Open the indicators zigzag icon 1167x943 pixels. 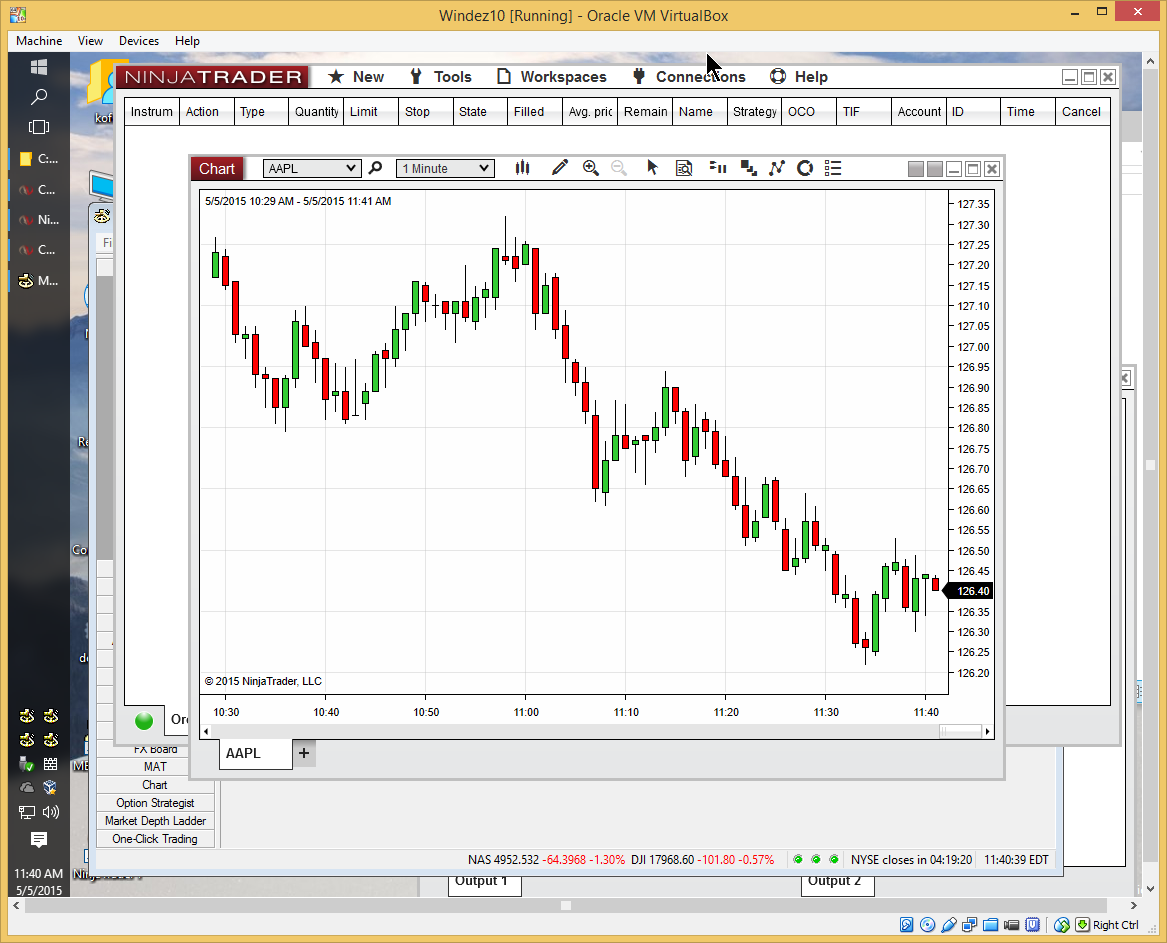(777, 168)
